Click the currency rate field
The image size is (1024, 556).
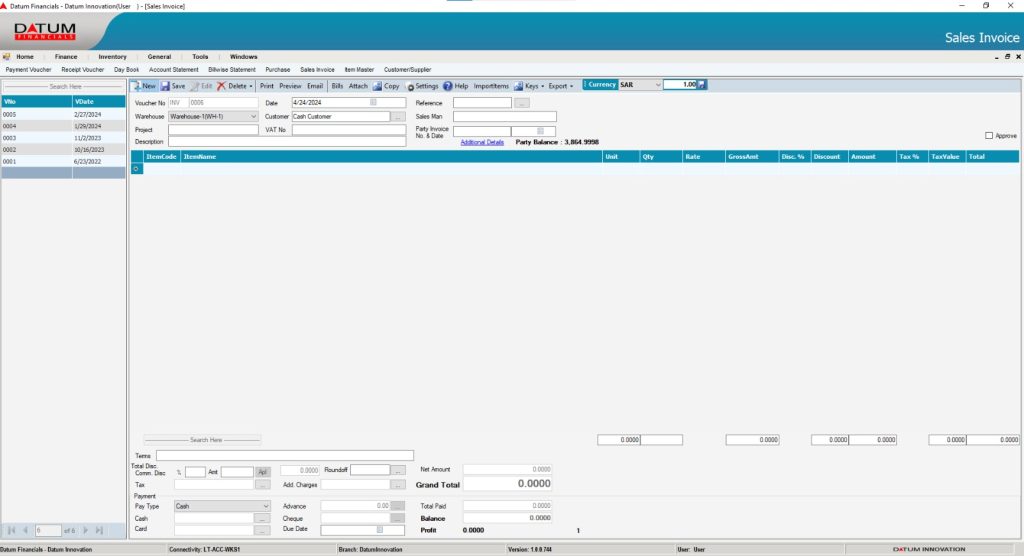680,85
